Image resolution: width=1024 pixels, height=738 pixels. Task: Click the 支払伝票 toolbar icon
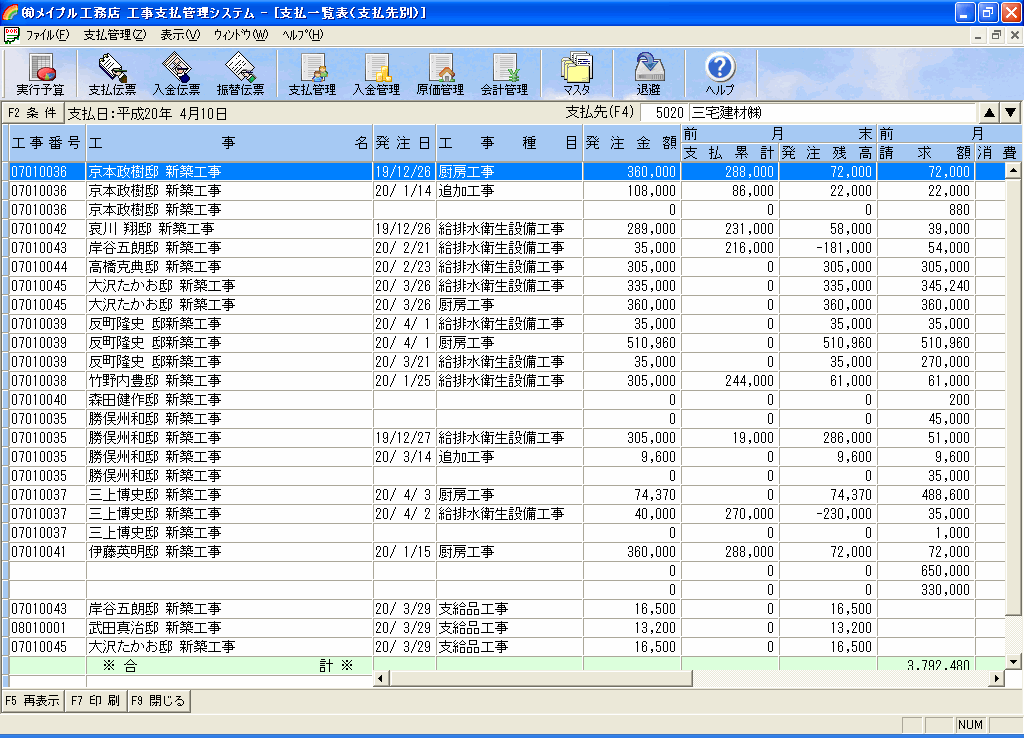pos(112,74)
